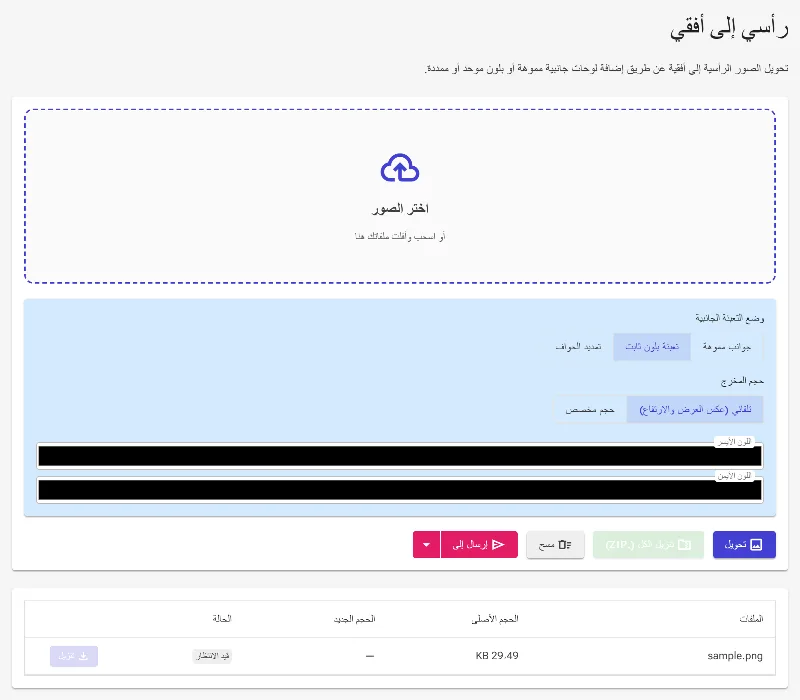Click the download button for sample.png

pyautogui.click(x=74, y=656)
